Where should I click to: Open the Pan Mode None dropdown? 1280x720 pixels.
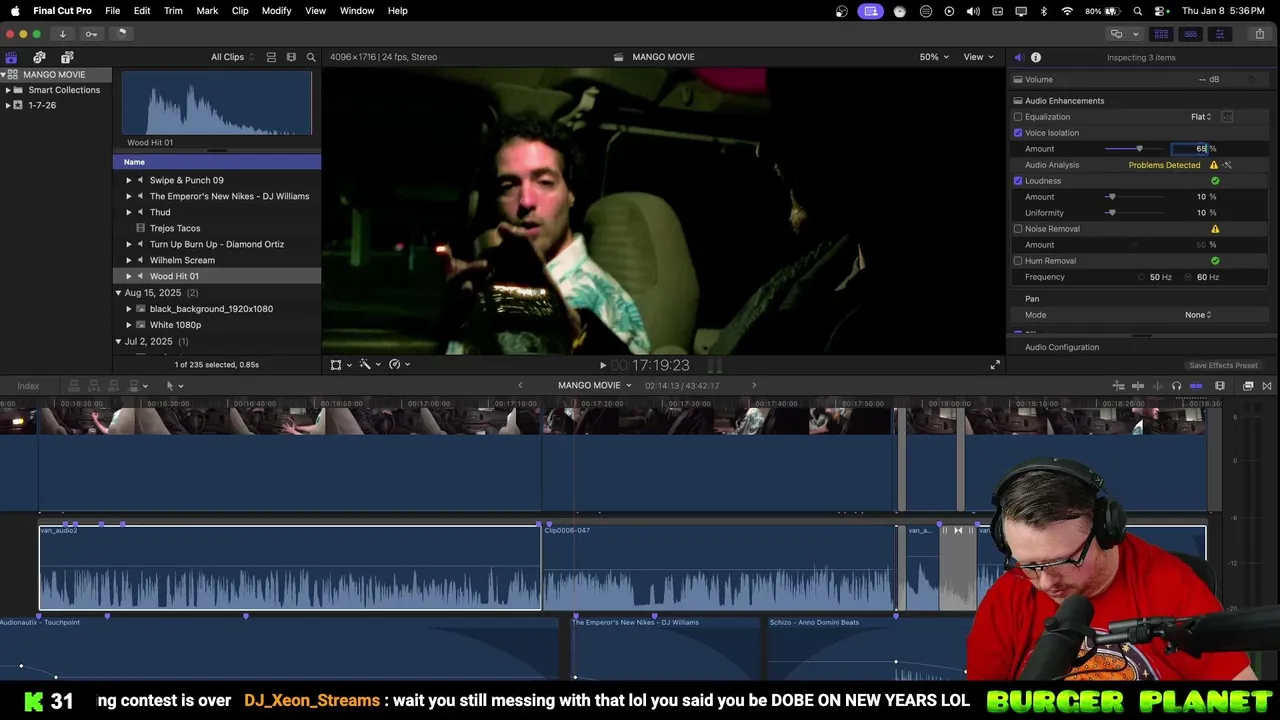click(x=1198, y=315)
